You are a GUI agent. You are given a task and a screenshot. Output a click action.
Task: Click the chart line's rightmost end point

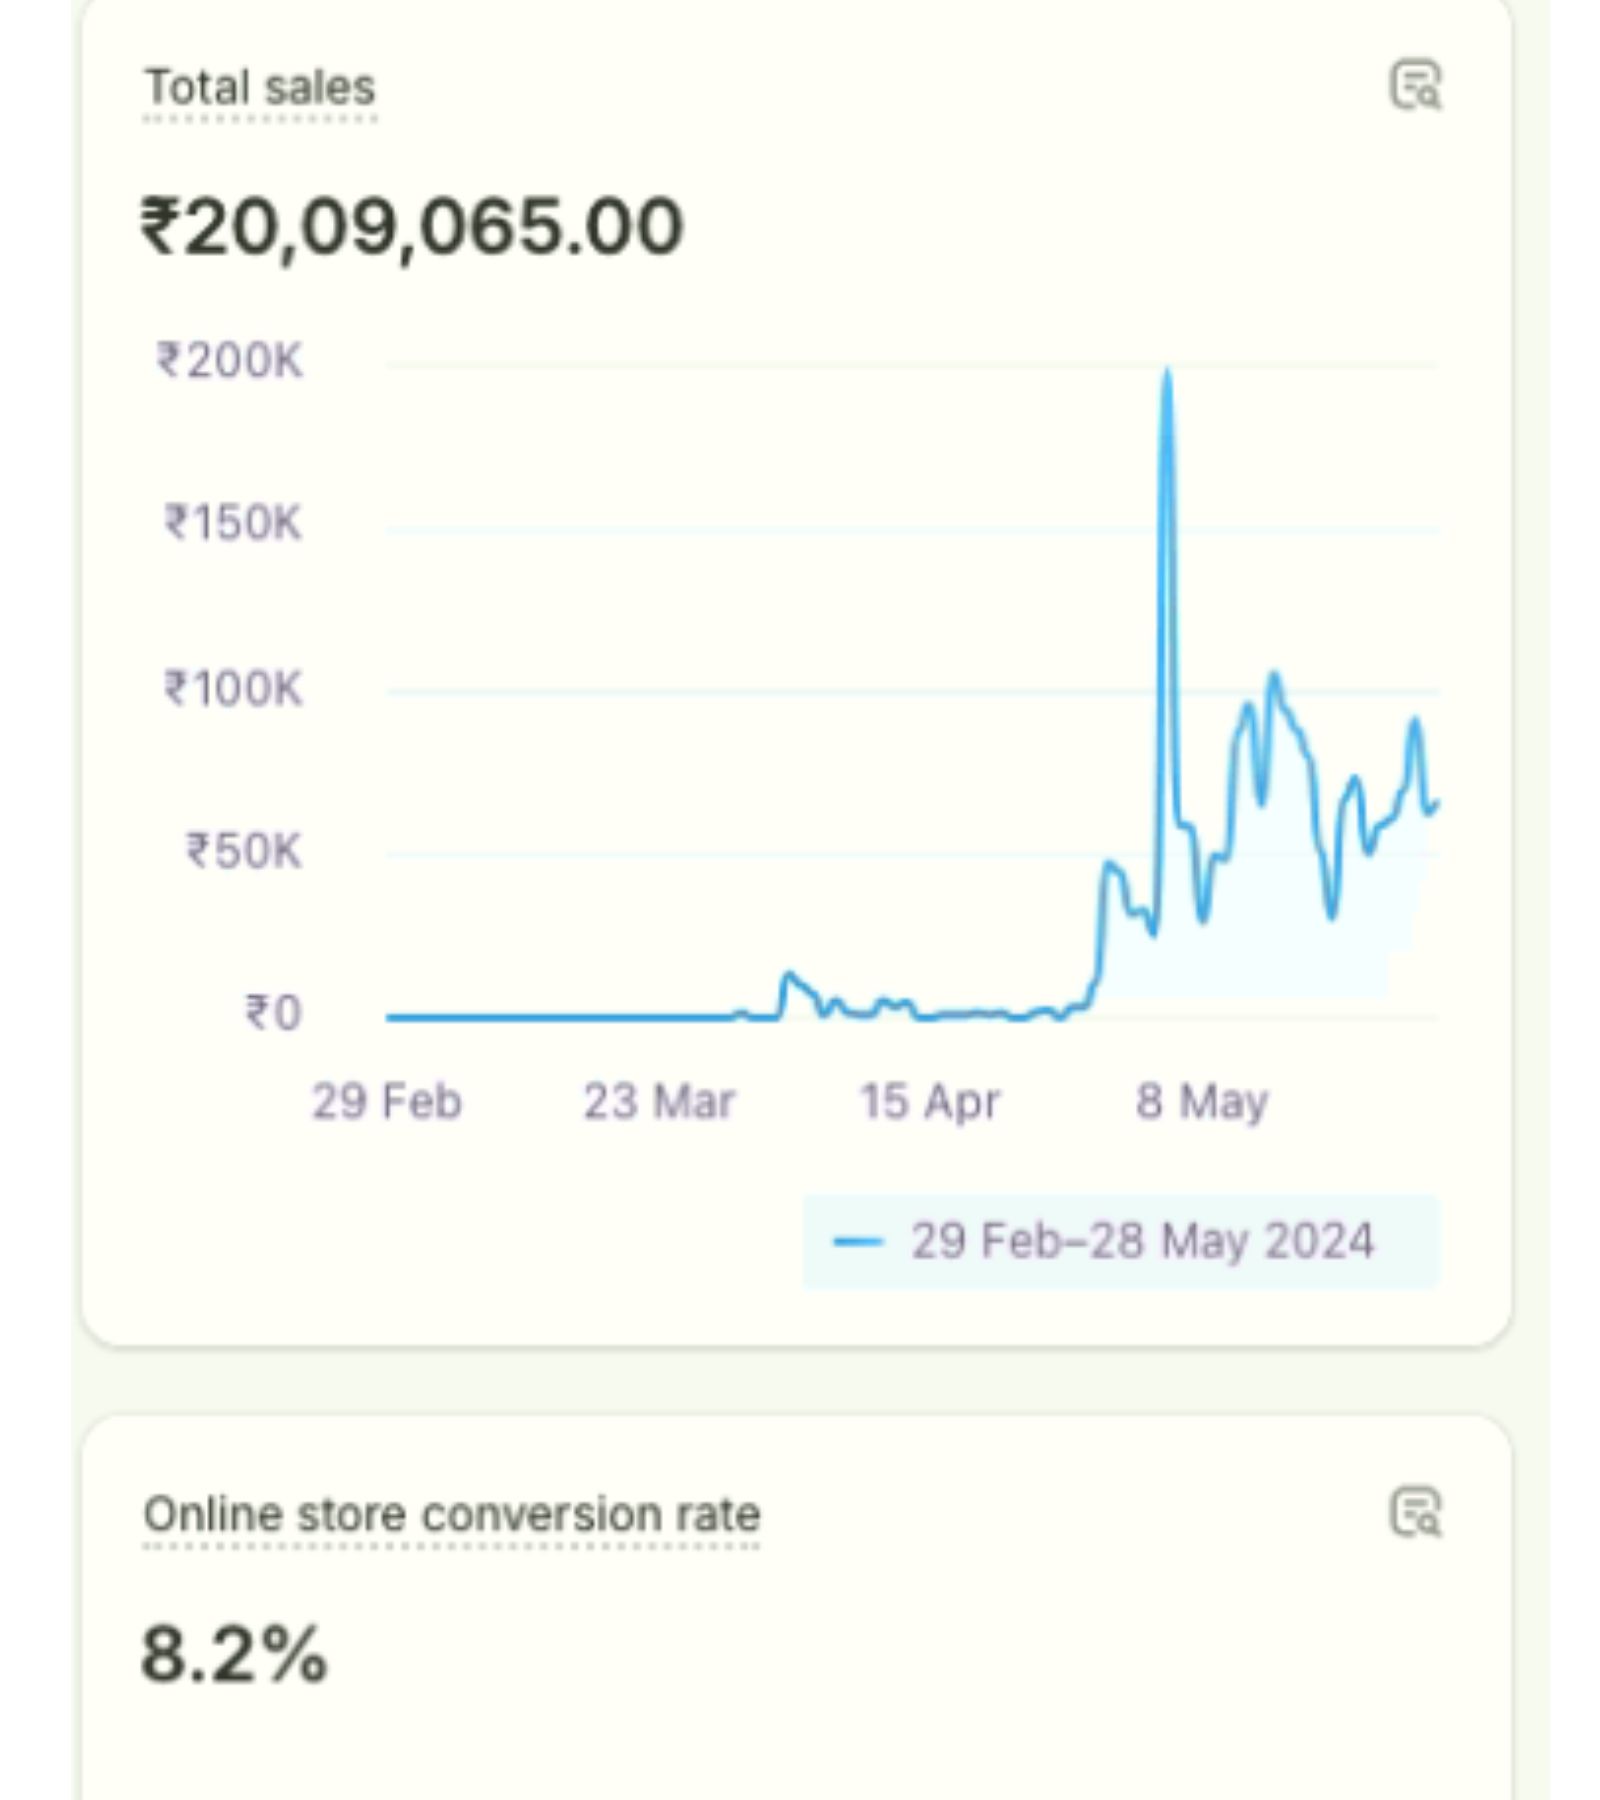coord(1436,803)
